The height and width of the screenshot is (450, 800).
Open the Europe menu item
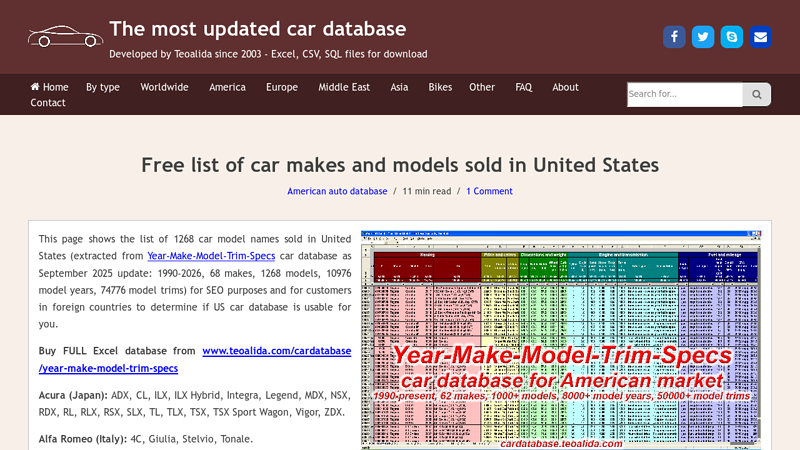282,87
